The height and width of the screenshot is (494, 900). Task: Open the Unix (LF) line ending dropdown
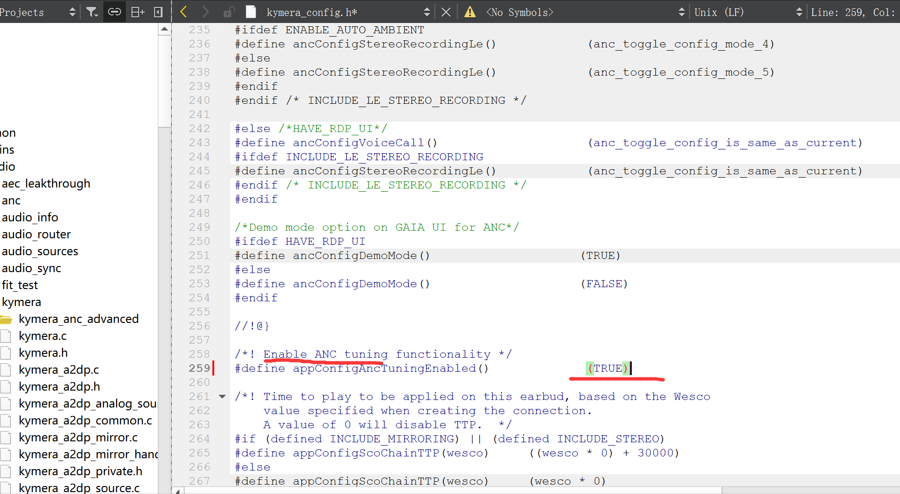[799, 11]
